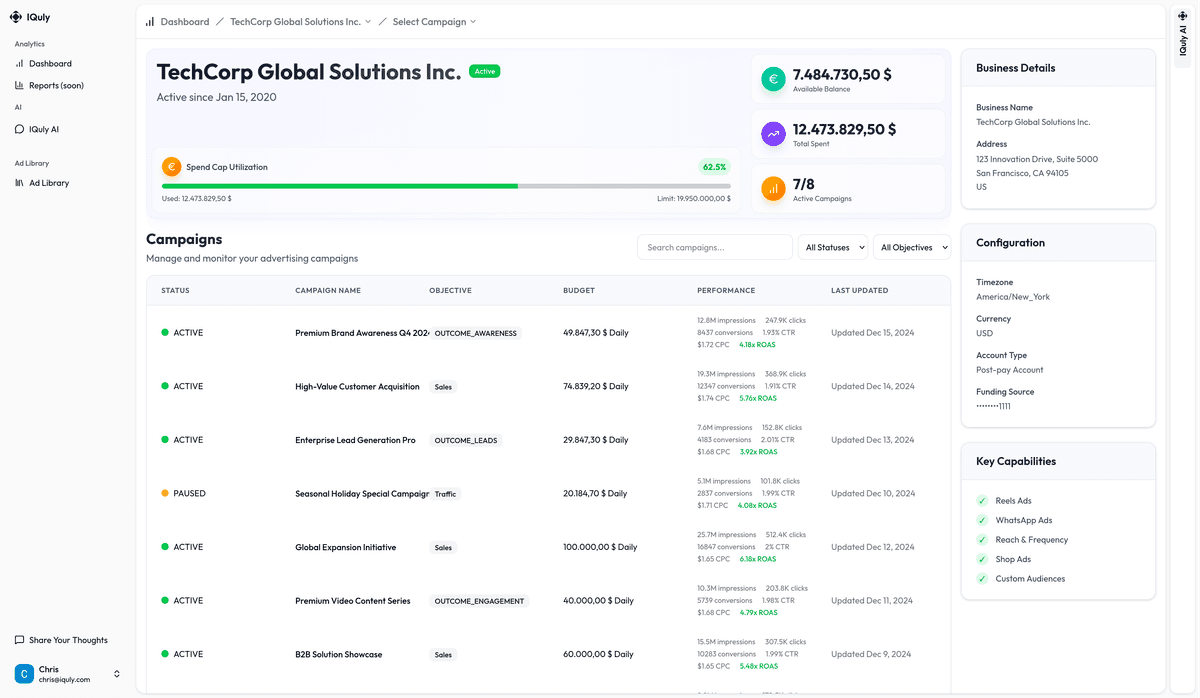Select the Ad Library icon
Screen dimensions: 1200x698
click(20, 182)
